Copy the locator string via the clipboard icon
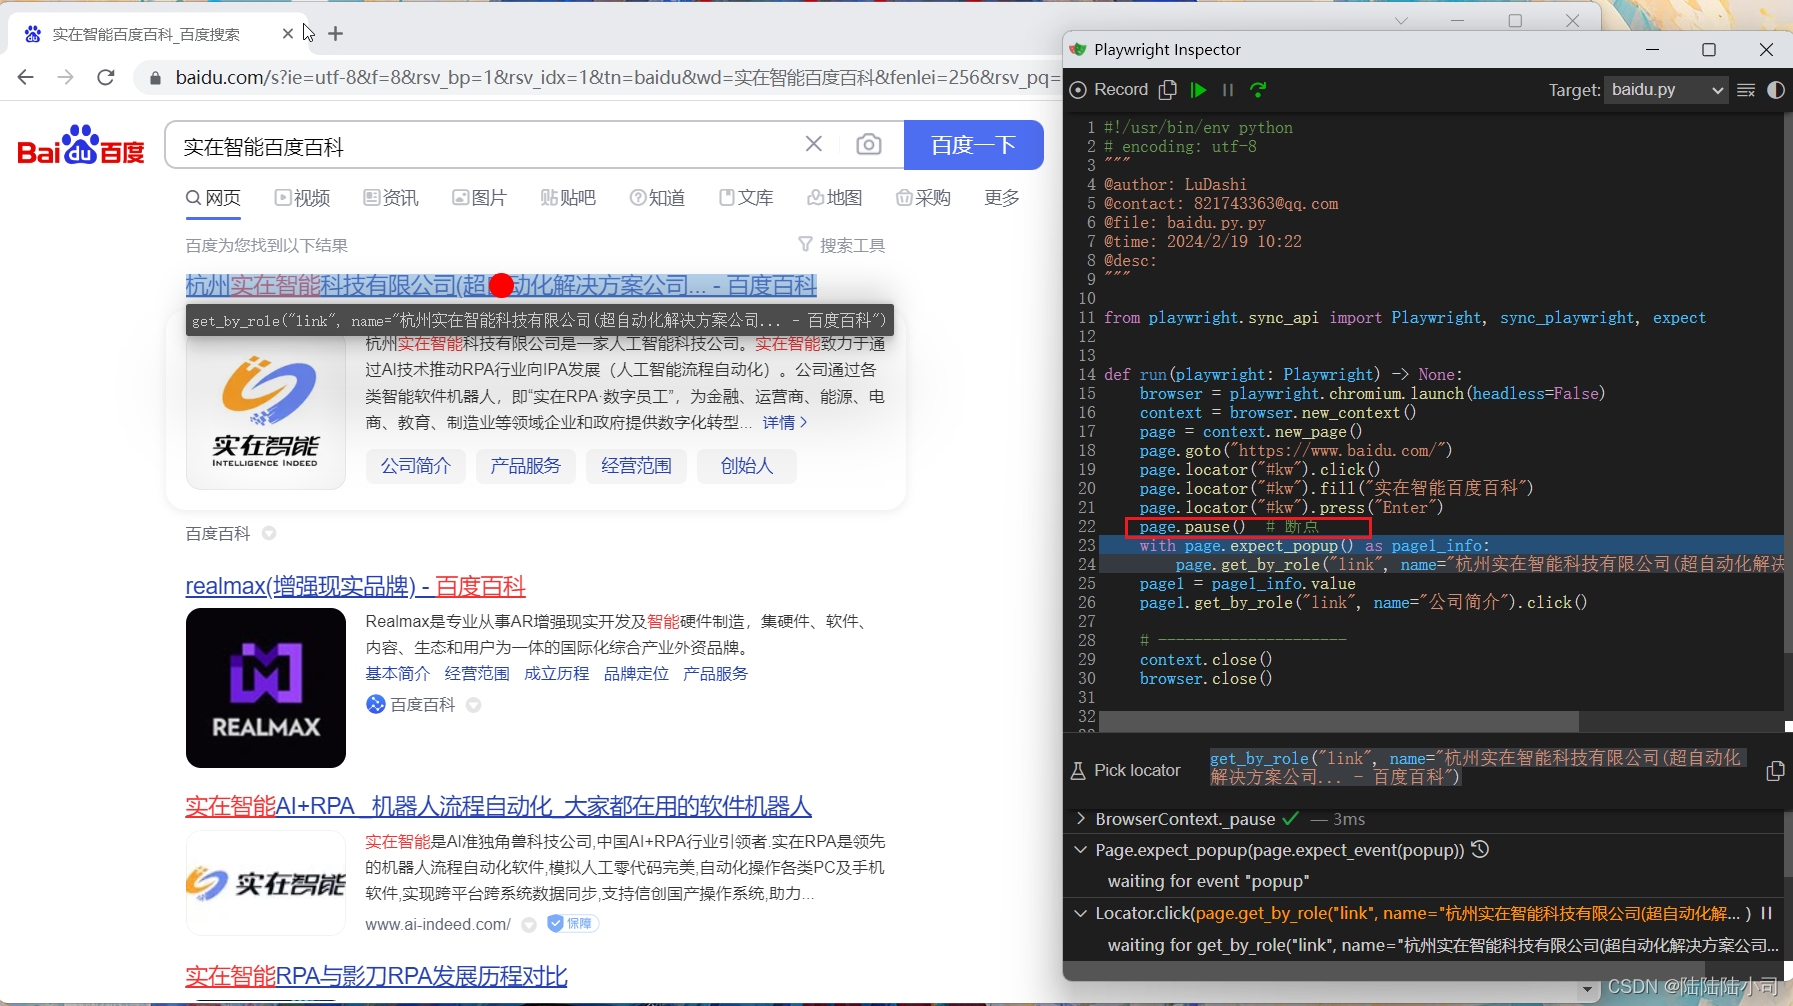This screenshot has height=1006, width=1793. pos(1776,770)
